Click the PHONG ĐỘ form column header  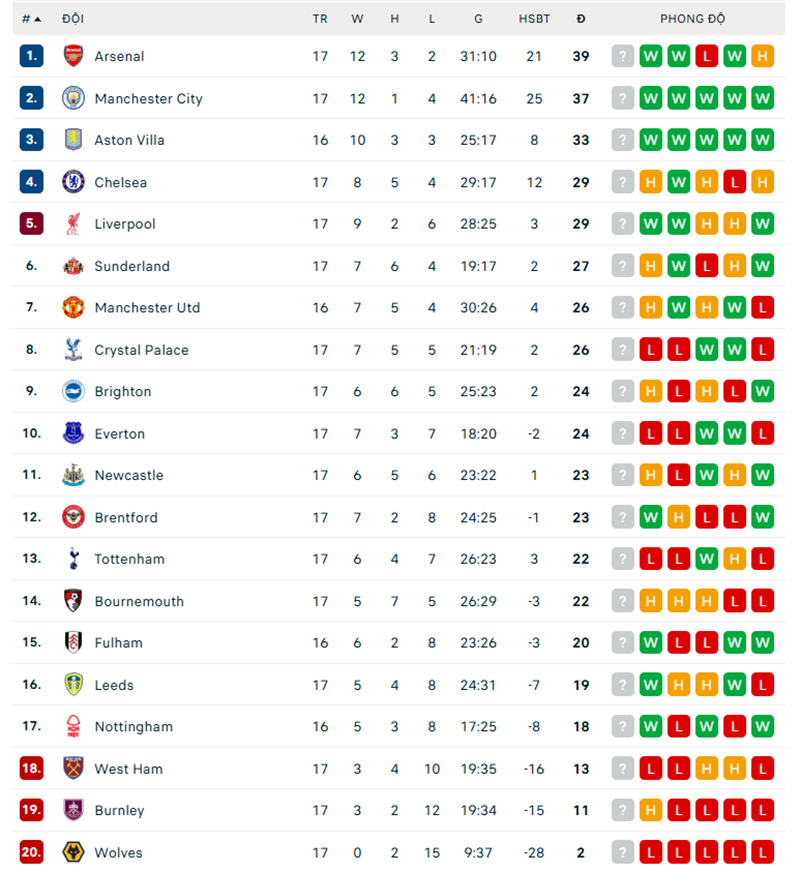tap(693, 19)
